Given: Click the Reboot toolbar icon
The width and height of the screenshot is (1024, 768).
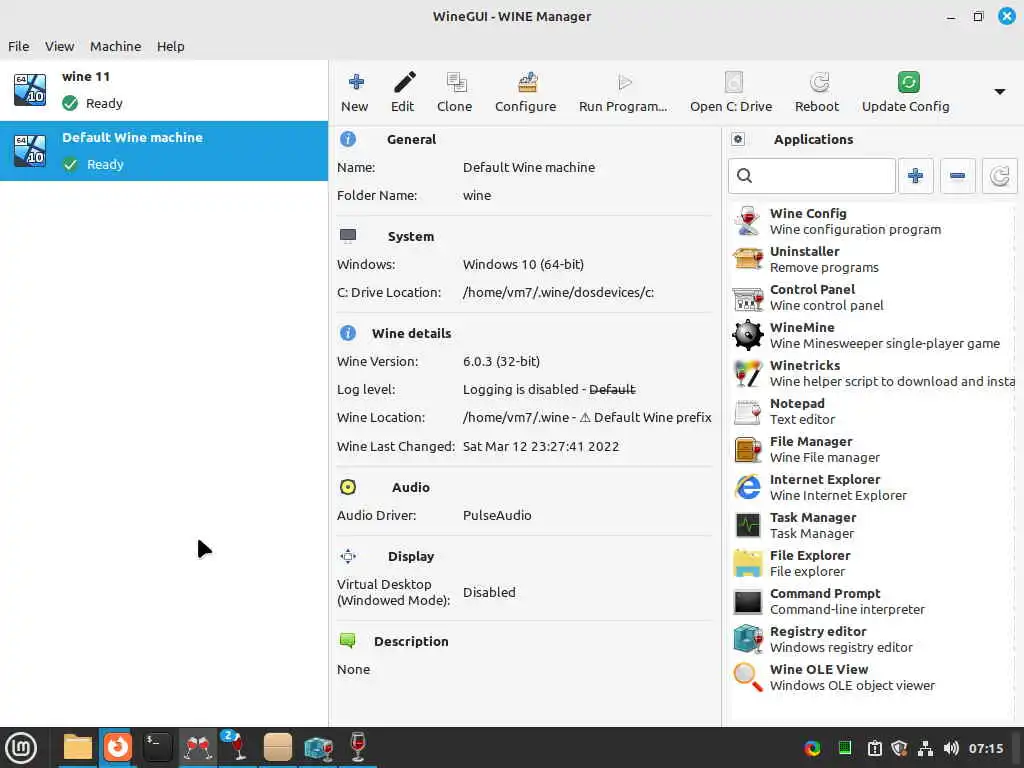Looking at the screenshot, I should [x=818, y=82].
